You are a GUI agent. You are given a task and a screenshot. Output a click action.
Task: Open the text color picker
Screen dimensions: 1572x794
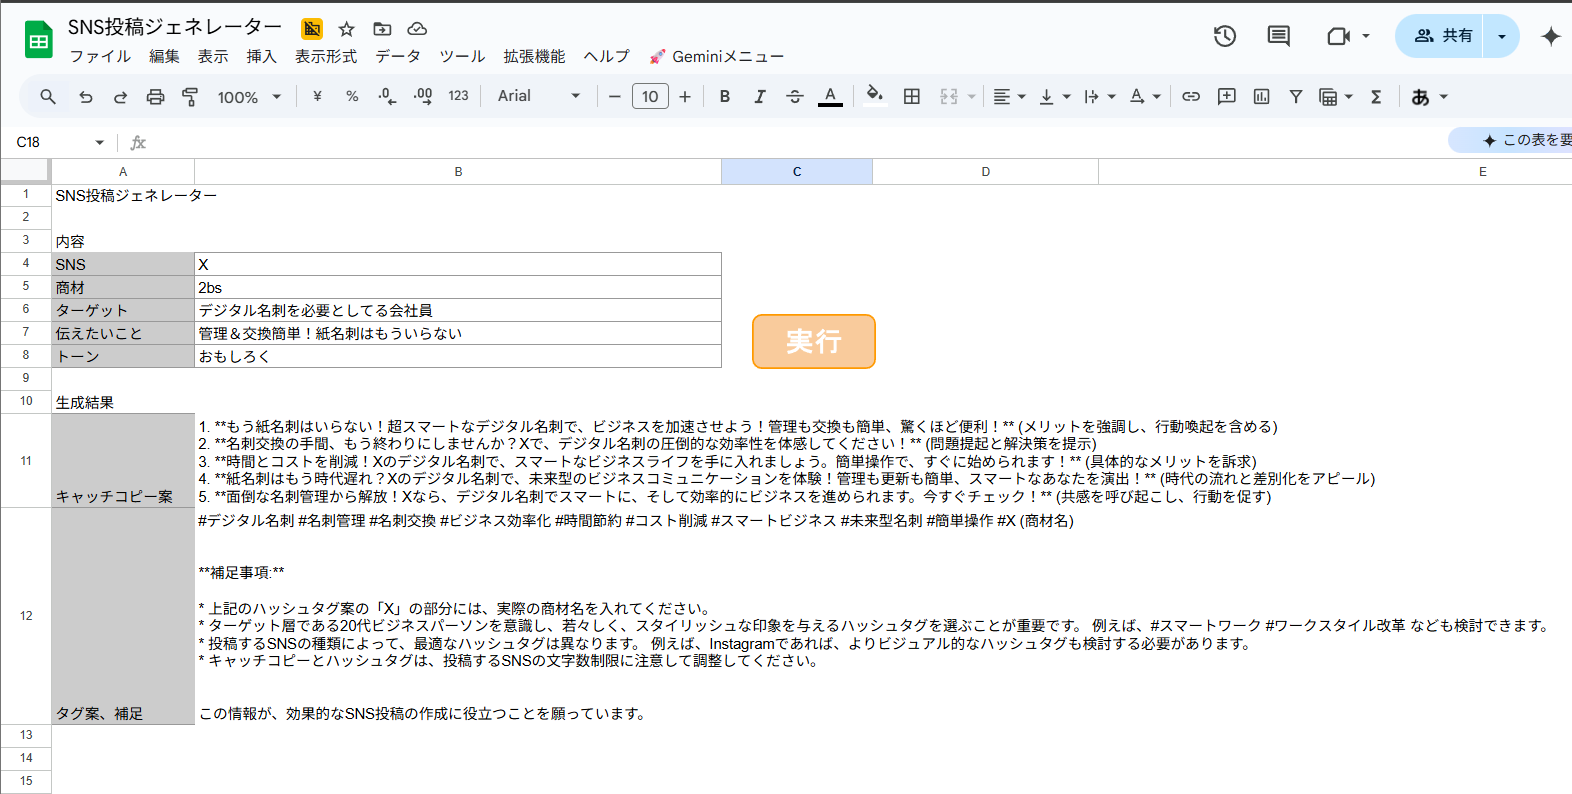[830, 97]
